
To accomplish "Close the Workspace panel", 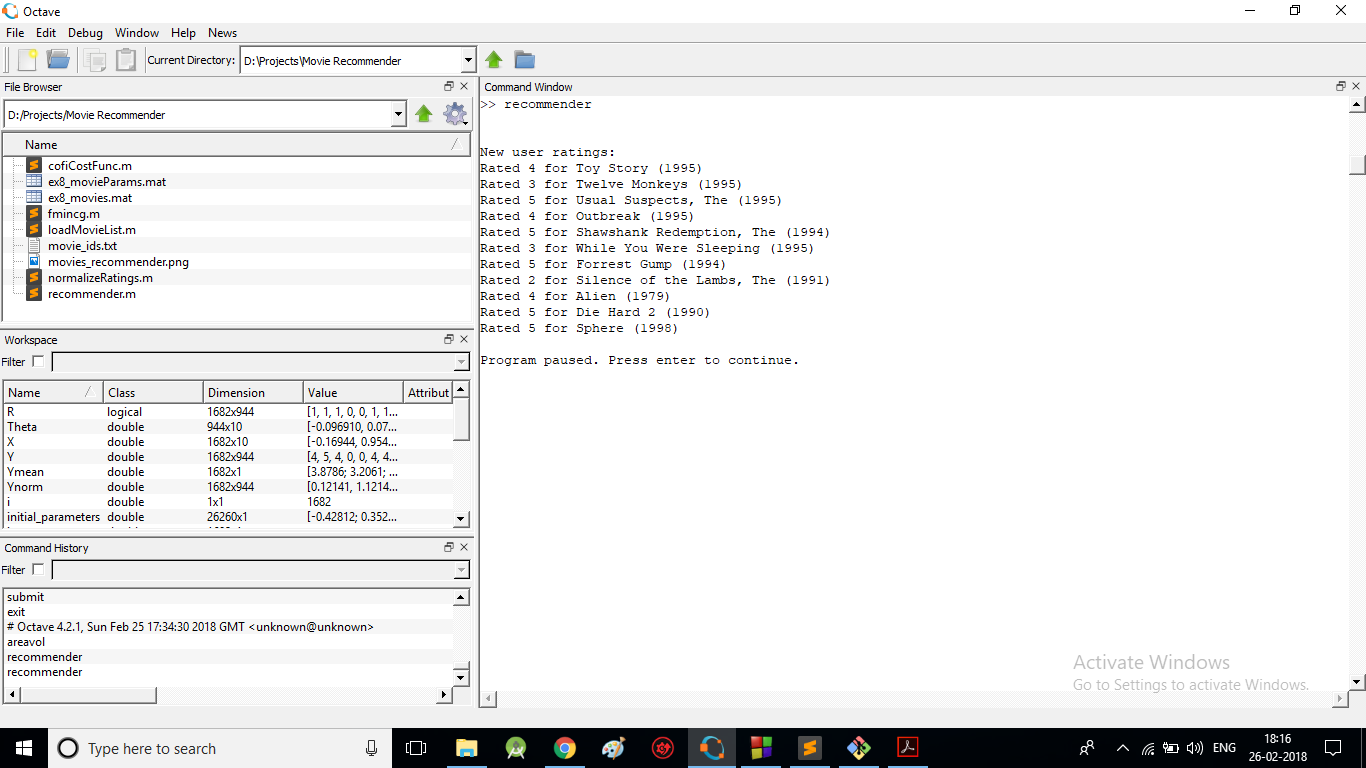I will (x=464, y=340).
